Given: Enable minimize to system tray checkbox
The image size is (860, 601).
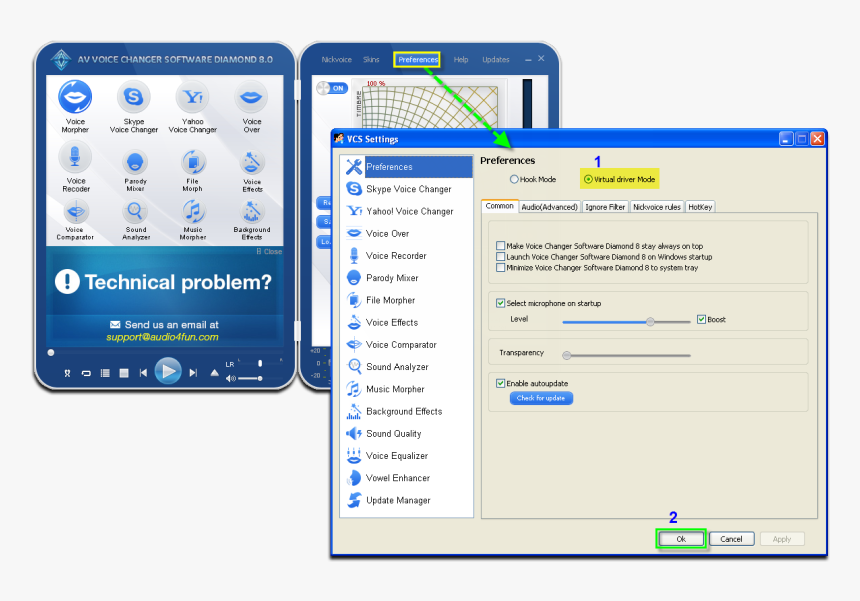Looking at the screenshot, I should (x=500, y=268).
